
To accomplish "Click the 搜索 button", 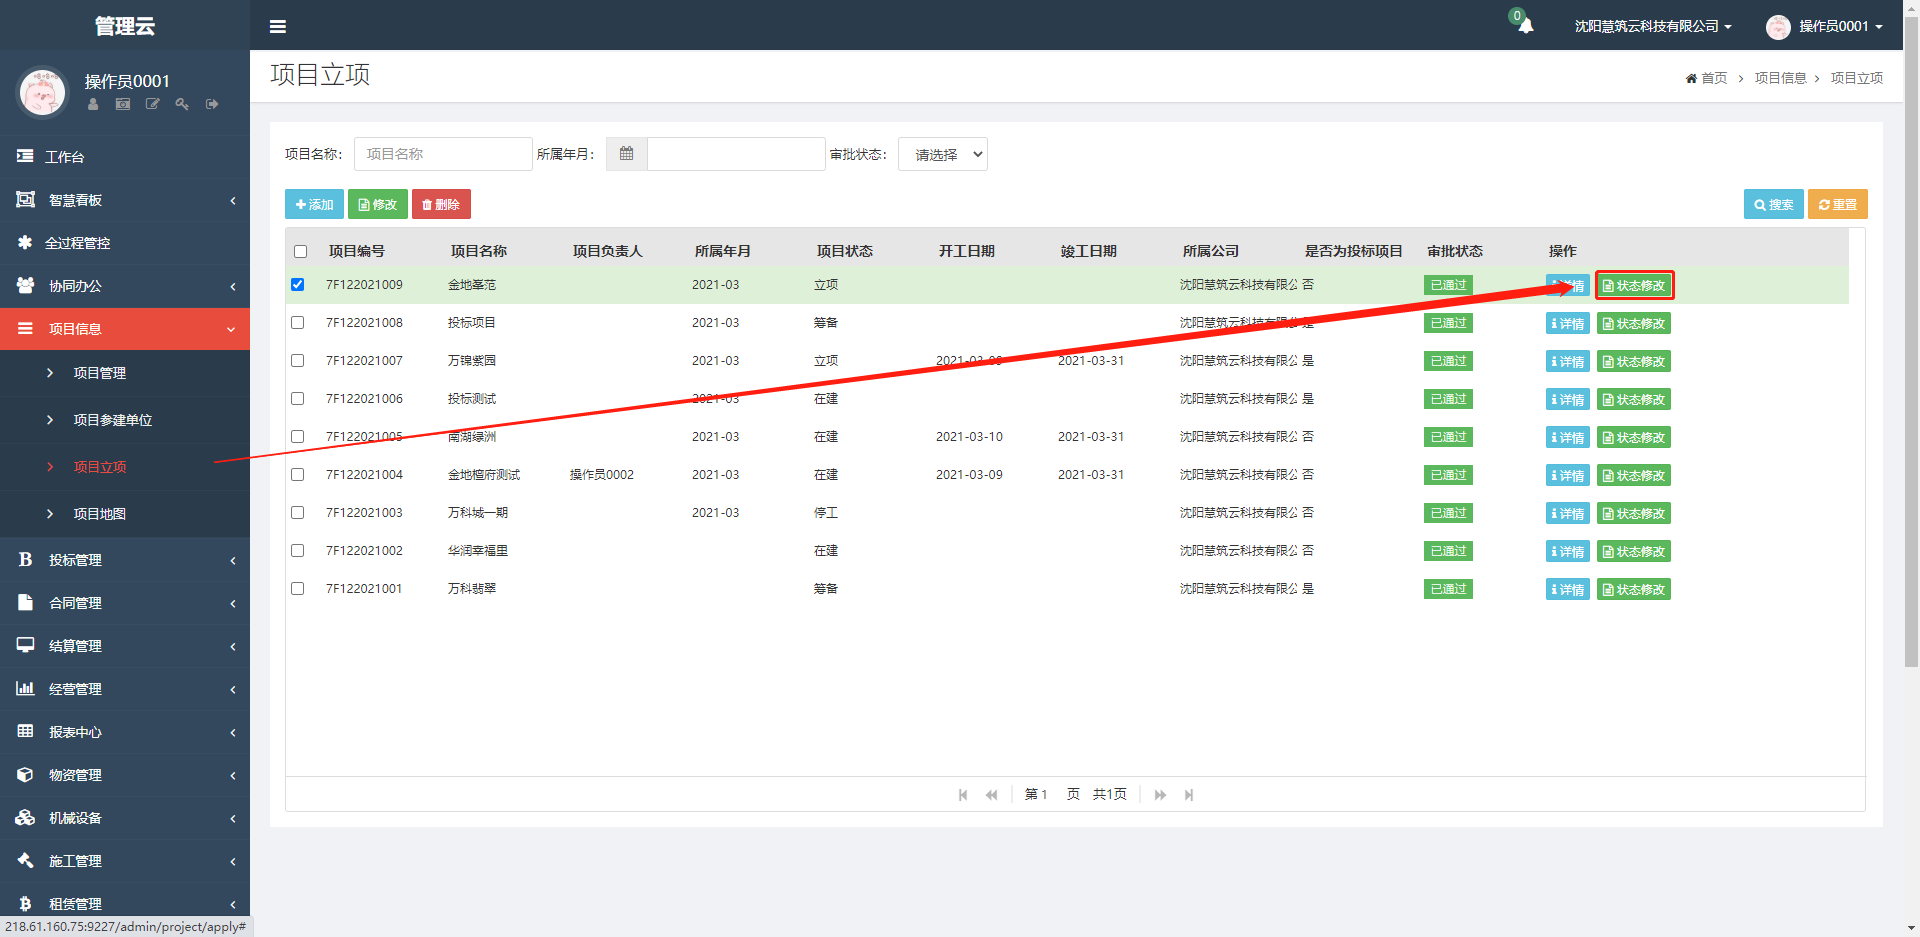I will click(x=1774, y=204).
